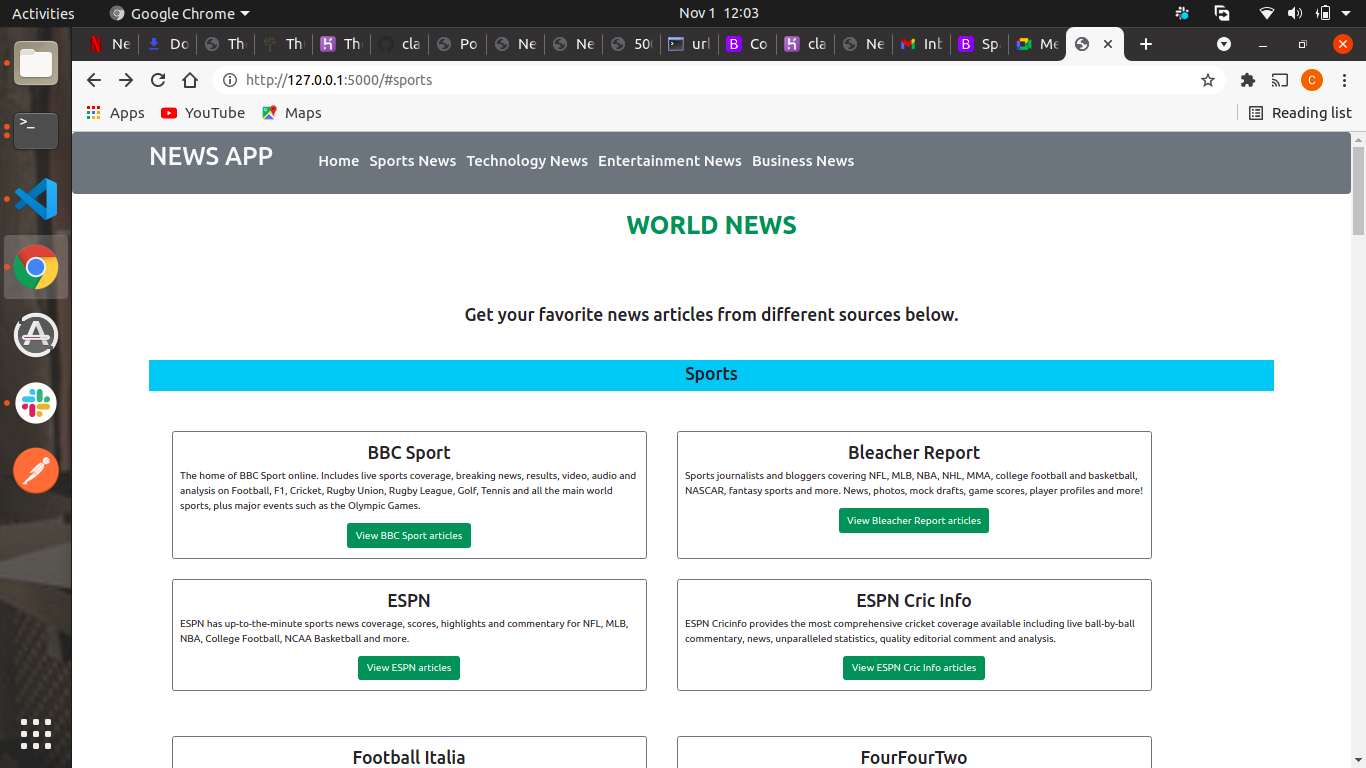Click the Chrome home button
Image resolution: width=1366 pixels, height=768 pixels.
click(190, 80)
